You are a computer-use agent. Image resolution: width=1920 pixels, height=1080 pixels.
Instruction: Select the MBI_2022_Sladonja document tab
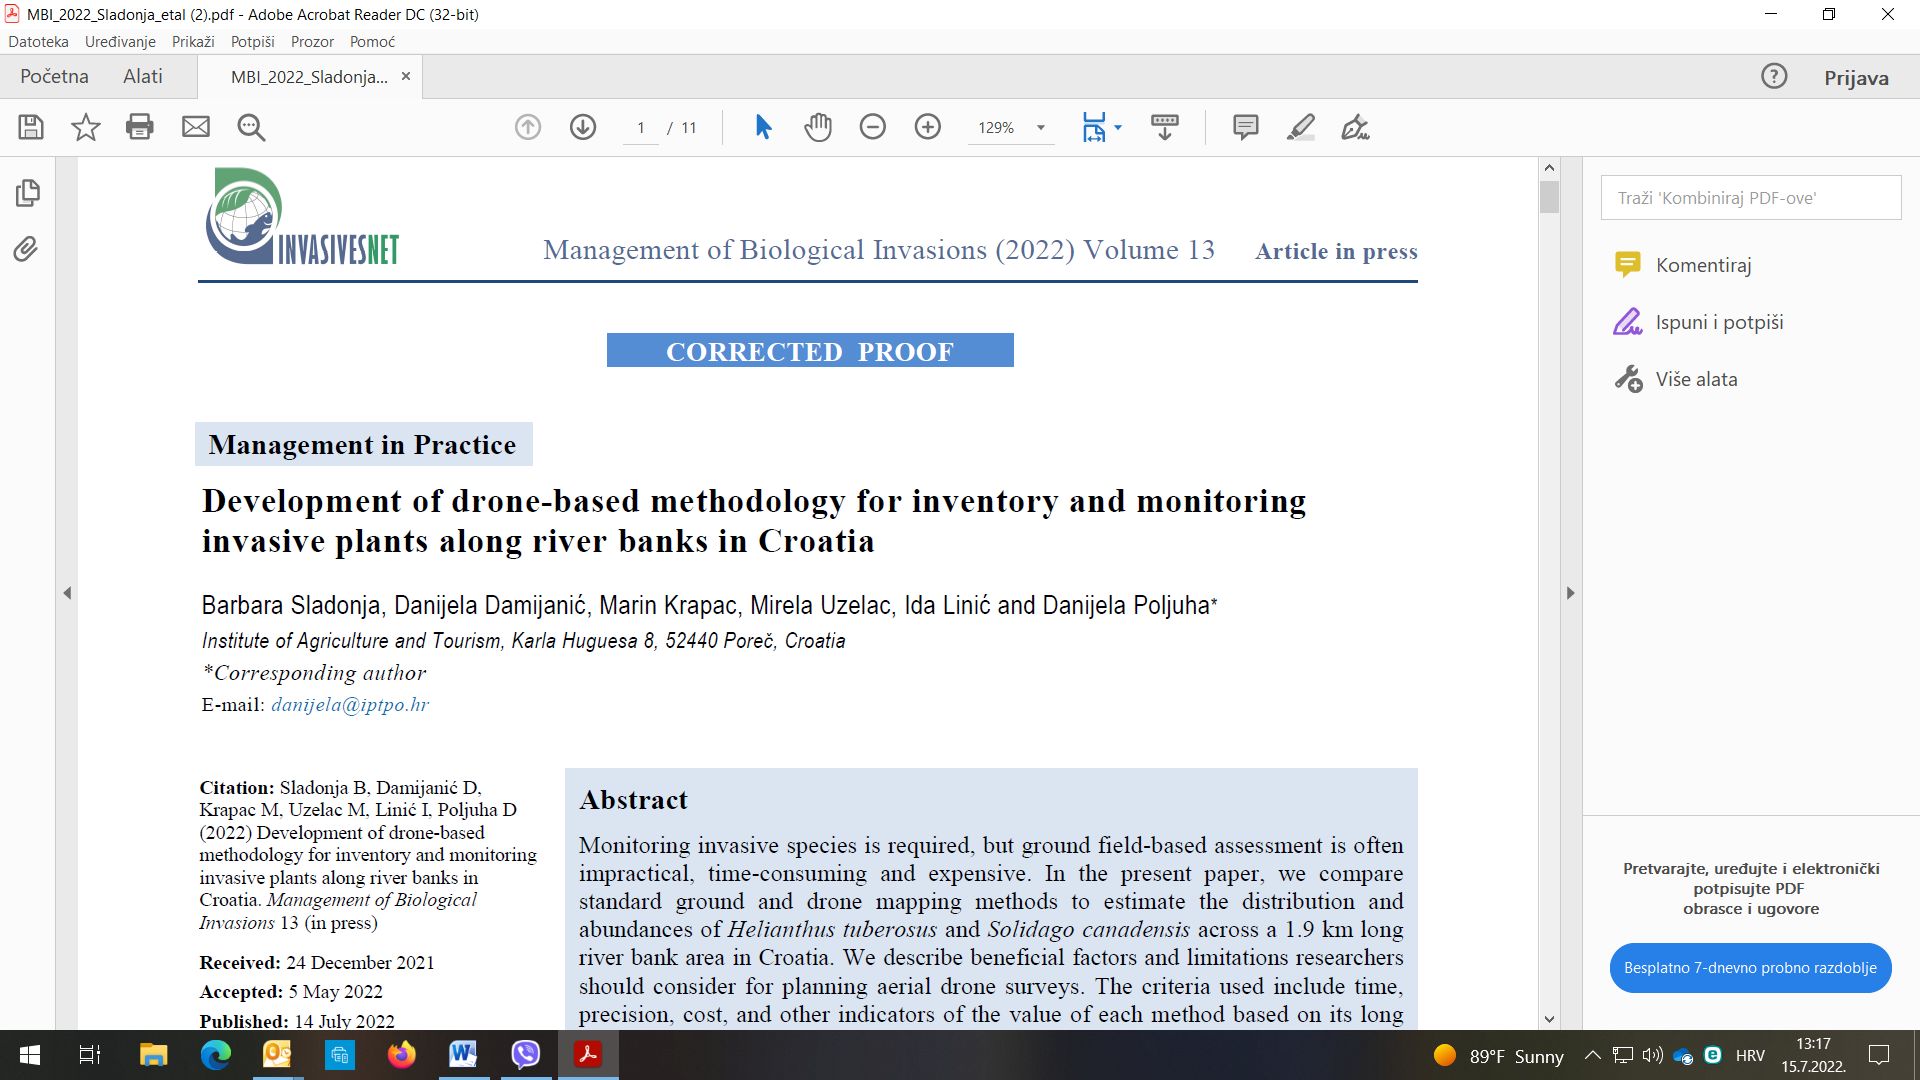(309, 77)
